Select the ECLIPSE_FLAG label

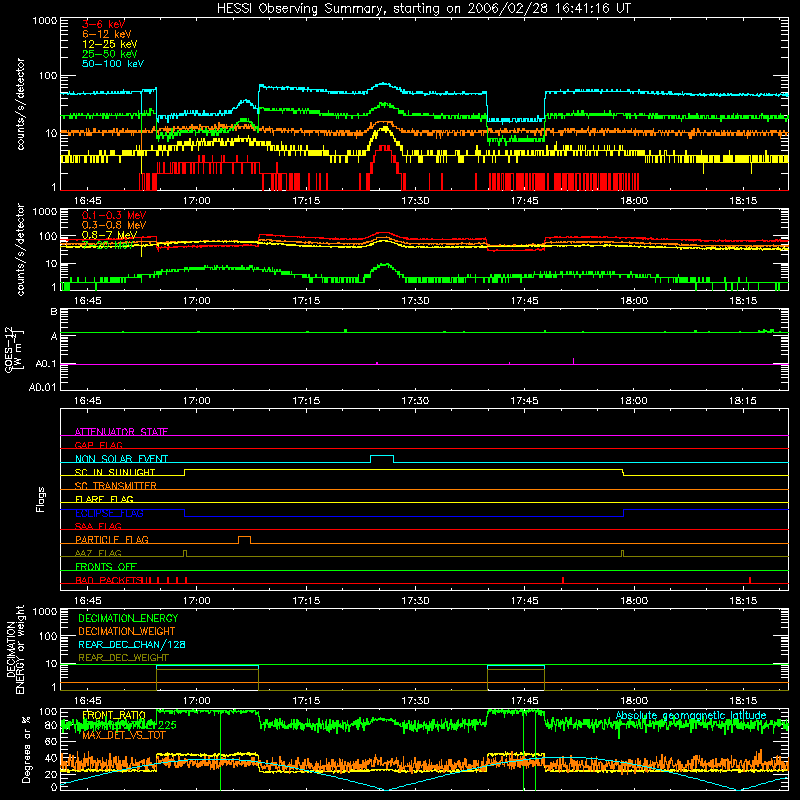coord(109,513)
